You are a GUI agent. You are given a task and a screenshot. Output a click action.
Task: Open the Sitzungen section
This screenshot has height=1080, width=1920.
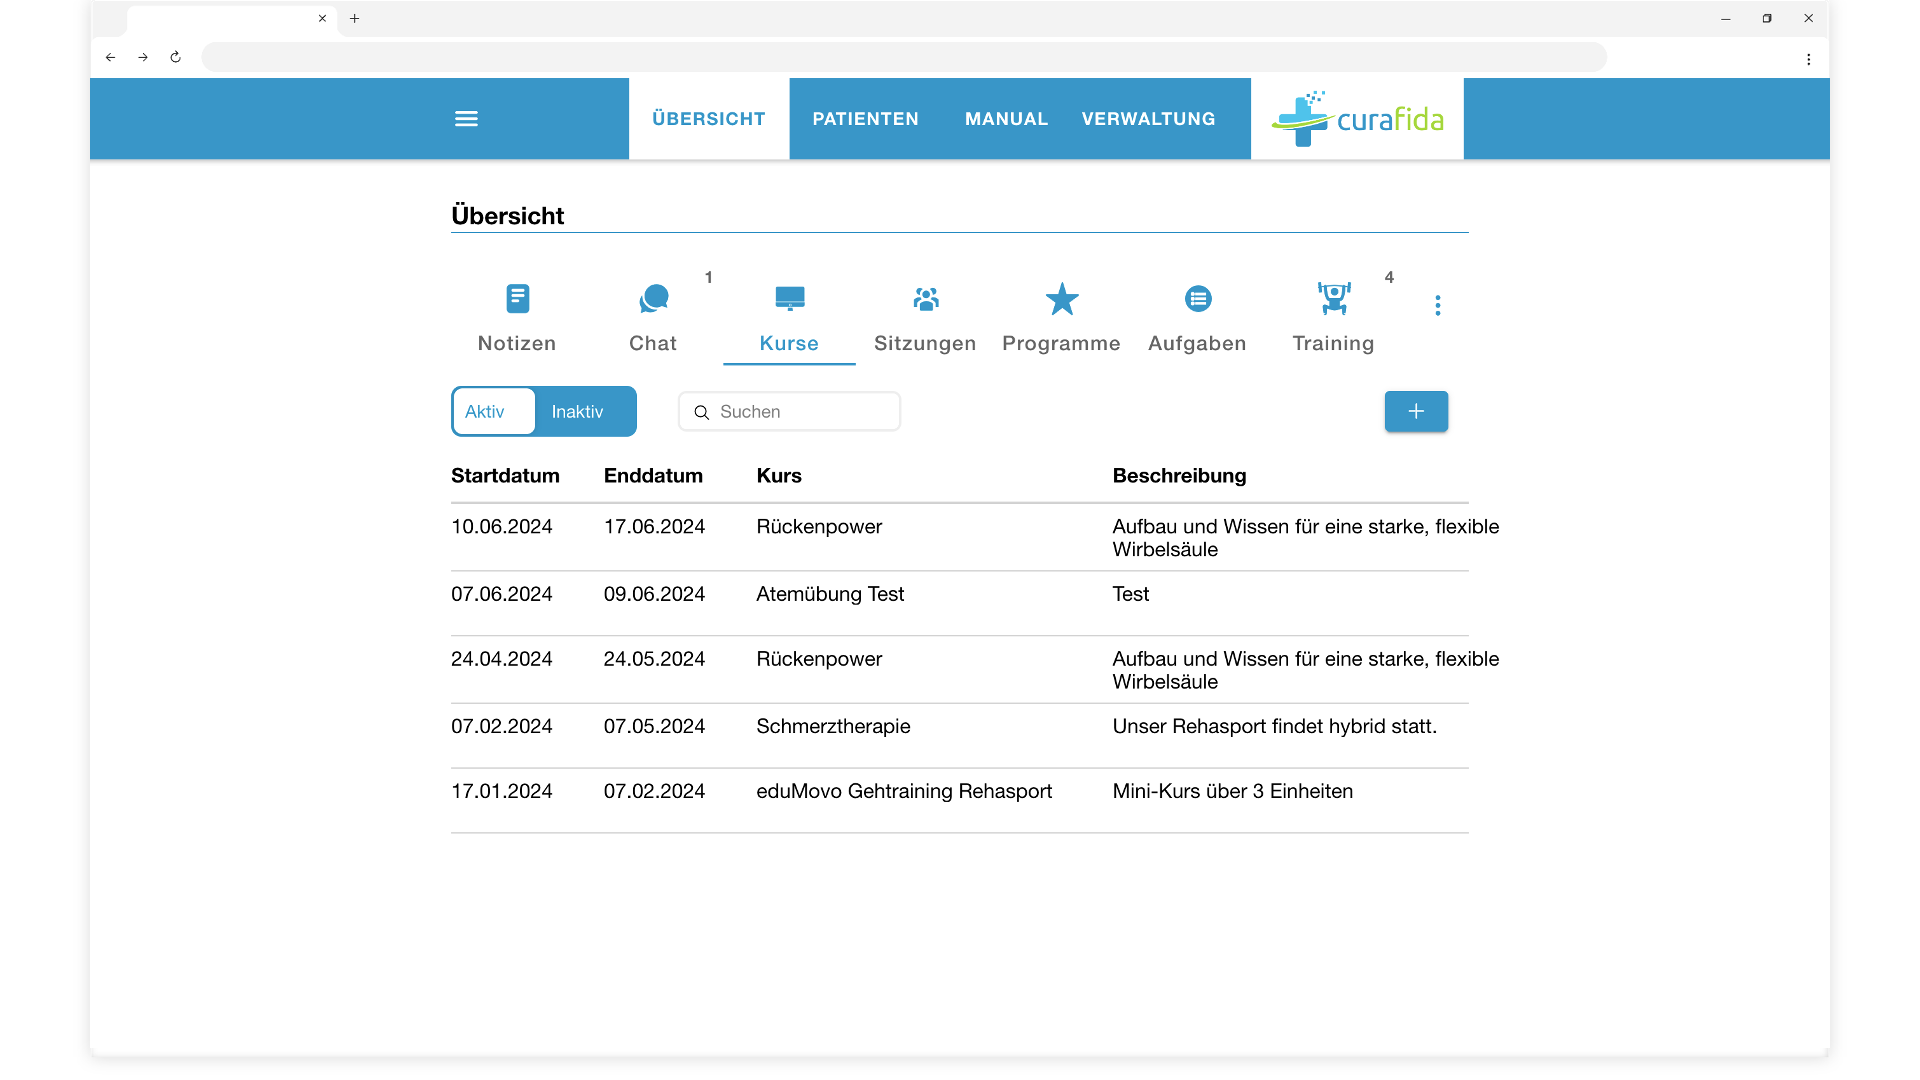(x=925, y=318)
